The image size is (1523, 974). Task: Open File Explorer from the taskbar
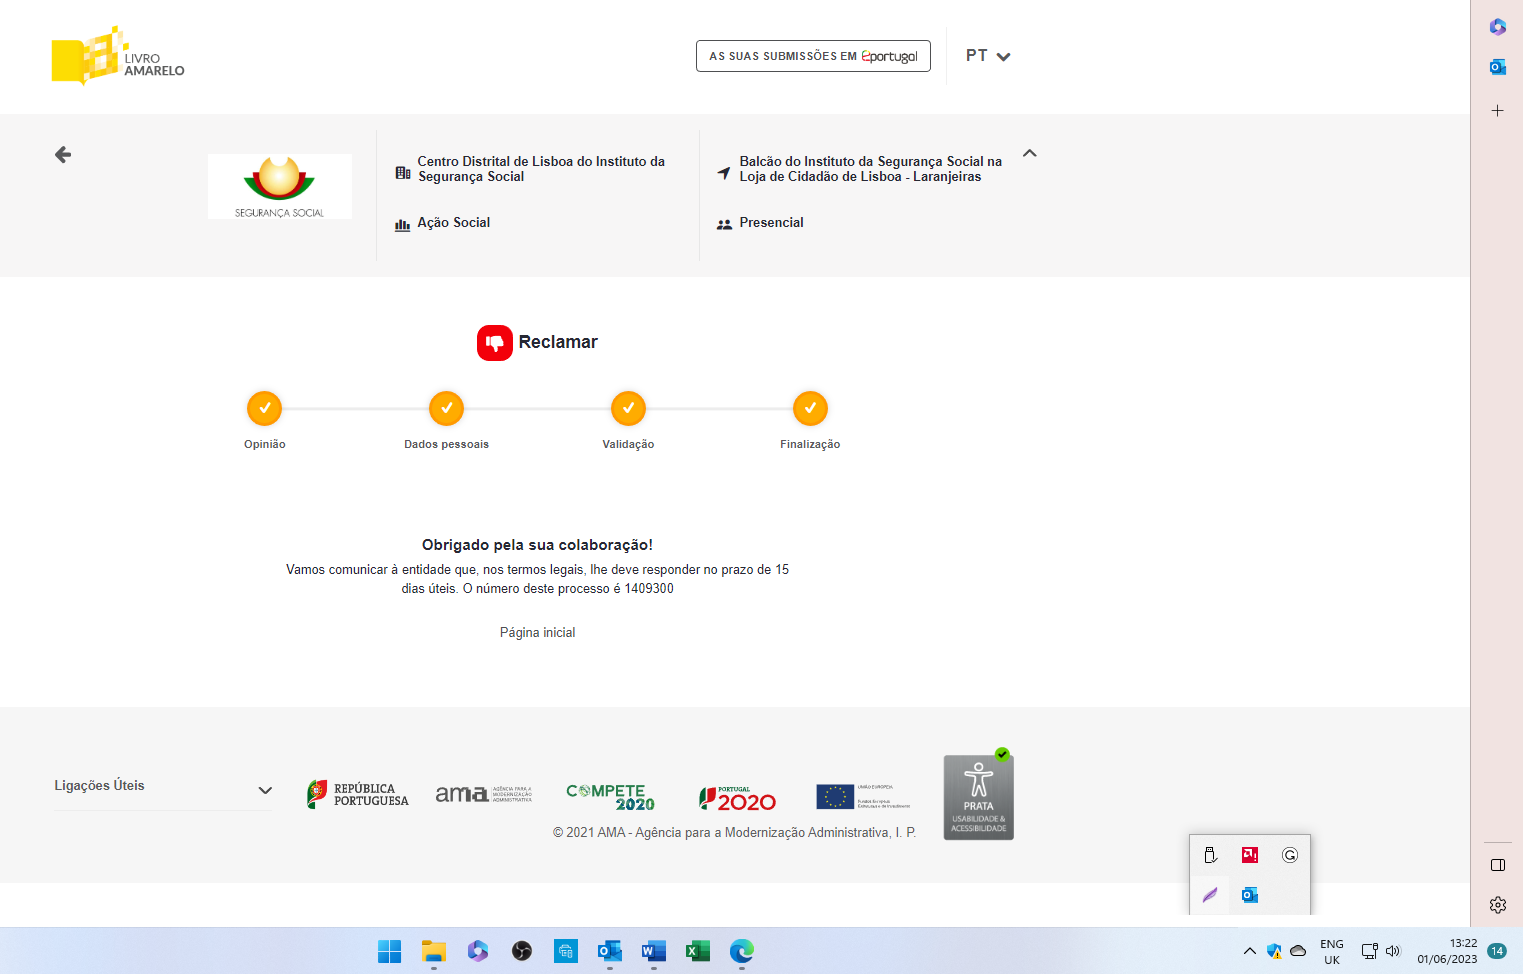(x=433, y=951)
